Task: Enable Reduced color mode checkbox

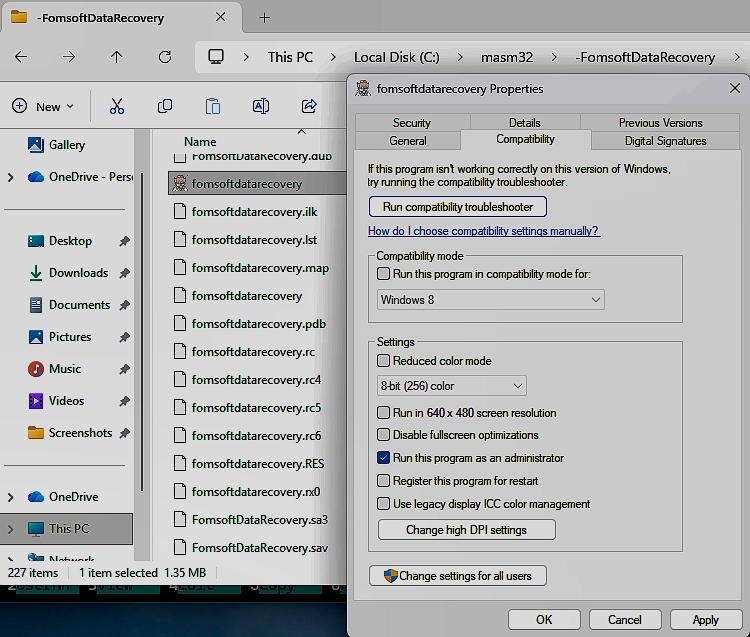Action: pos(383,361)
